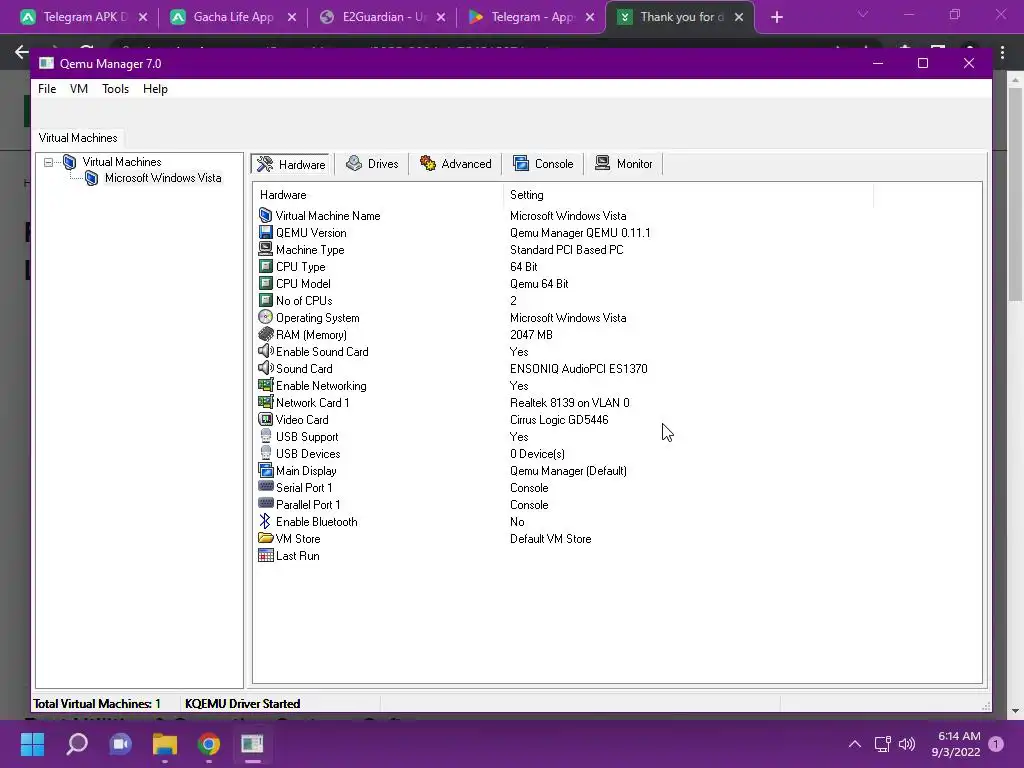Click the Machine Type computer icon

click(x=265, y=249)
